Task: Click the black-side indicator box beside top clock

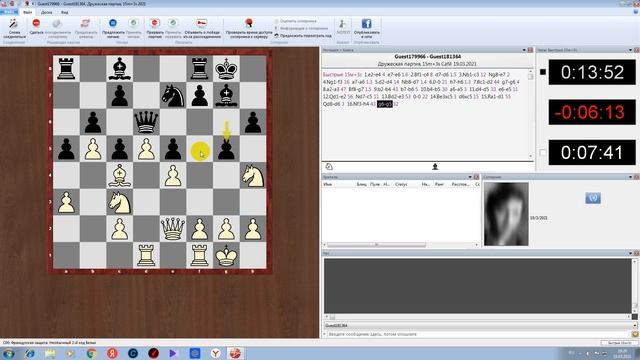Action: 542,72
